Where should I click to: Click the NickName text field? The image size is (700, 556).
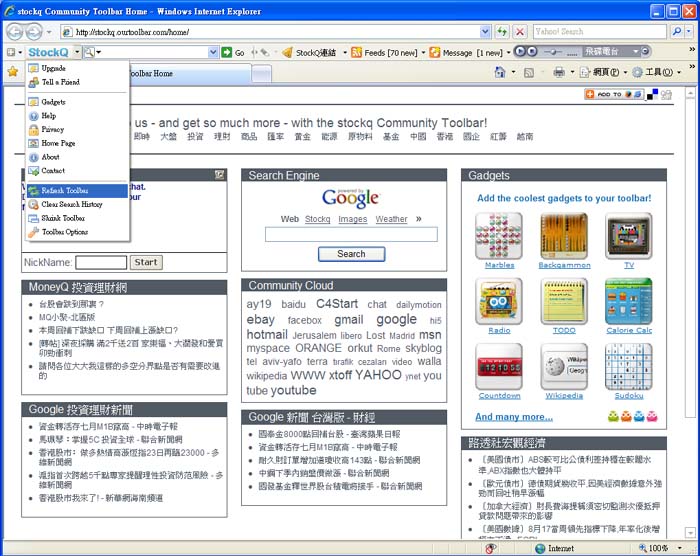click(x=101, y=262)
